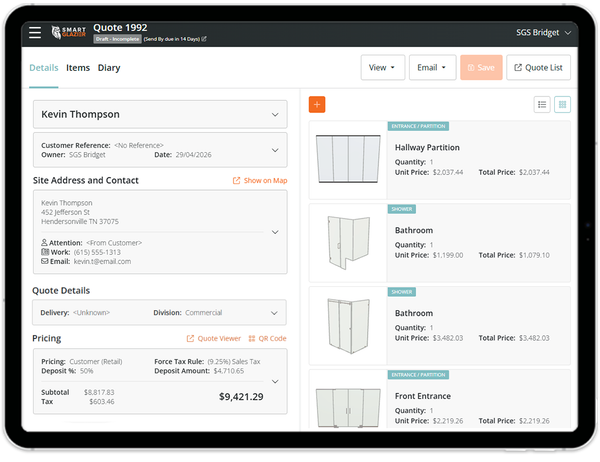Open the Email dropdown menu

coord(432,67)
